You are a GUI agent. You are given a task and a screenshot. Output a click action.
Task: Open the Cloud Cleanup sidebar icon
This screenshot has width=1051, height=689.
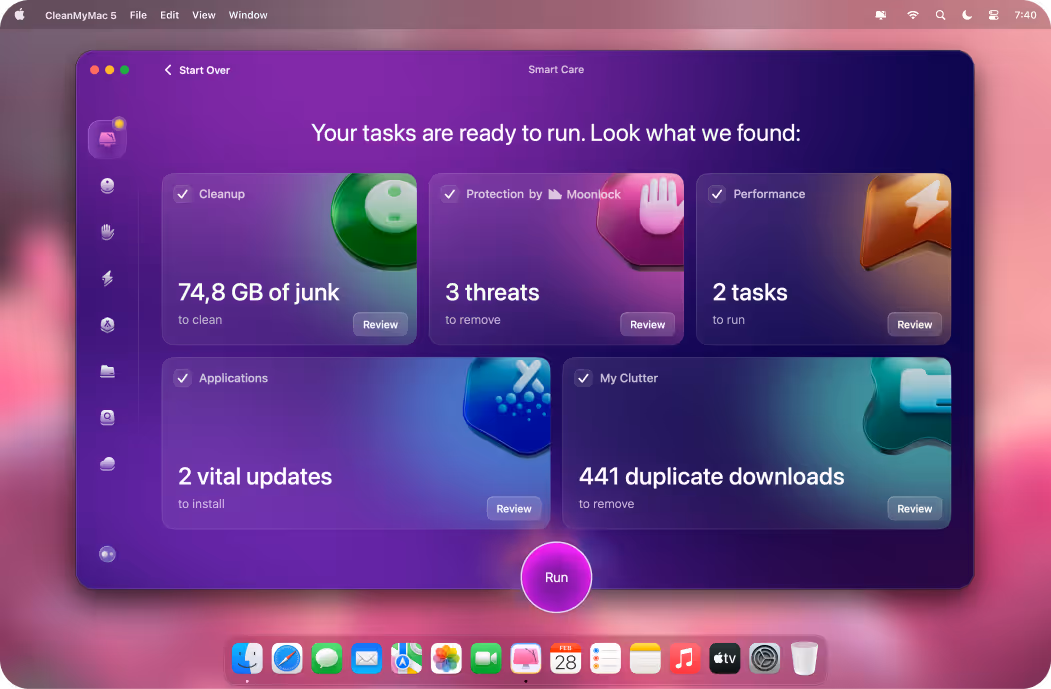tap(107, 463)
